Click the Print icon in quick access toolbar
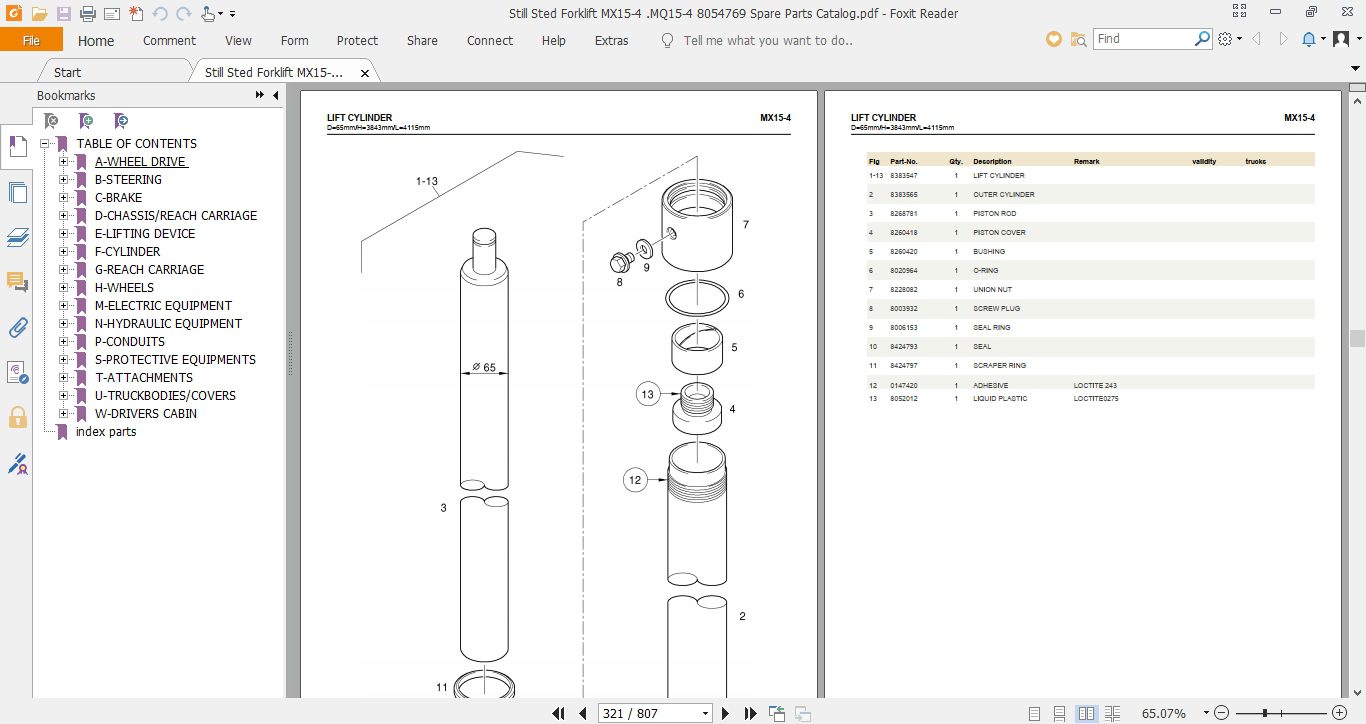 [88, 14]
